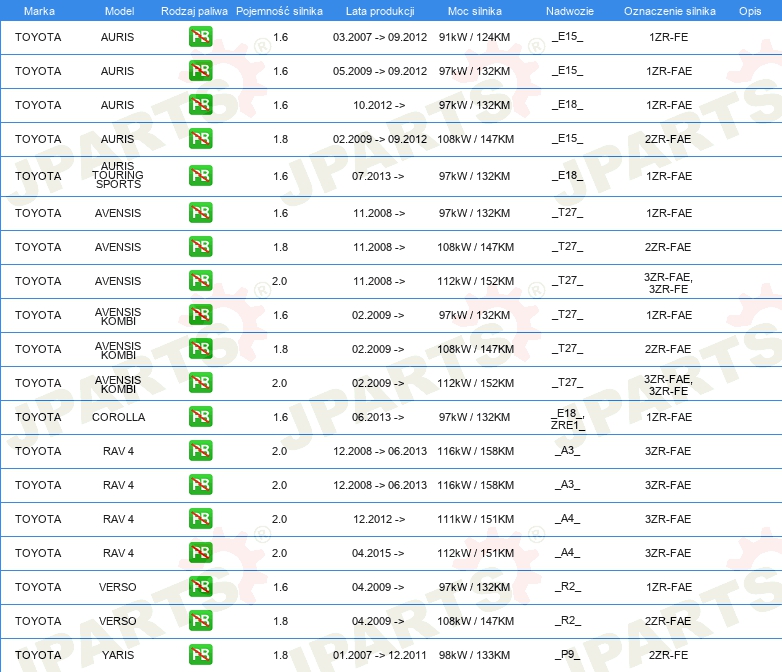Select the '98kW / 133KM' power cell
This screenshot has height=672, width=782.
pos(475,655)
